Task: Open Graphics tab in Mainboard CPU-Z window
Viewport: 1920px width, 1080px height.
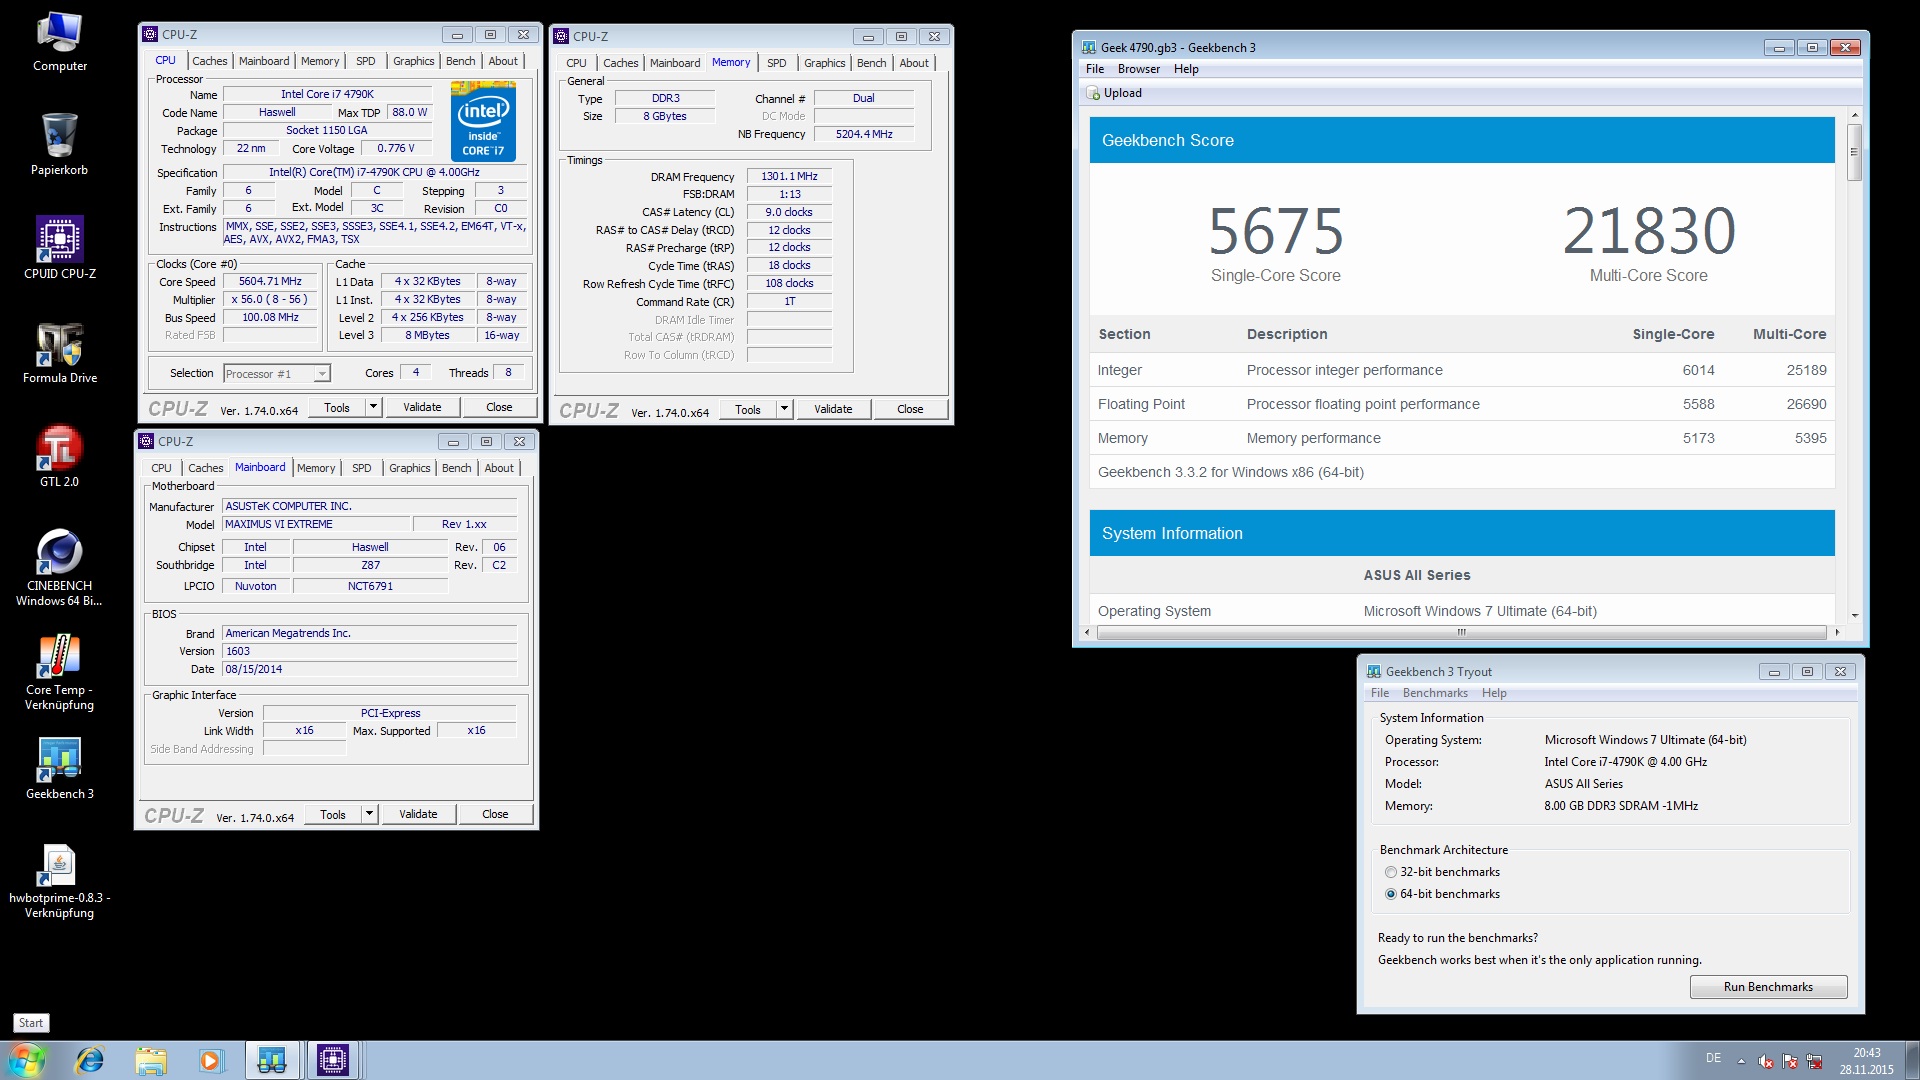Action: pyautogui.click(x=409, y=468)
